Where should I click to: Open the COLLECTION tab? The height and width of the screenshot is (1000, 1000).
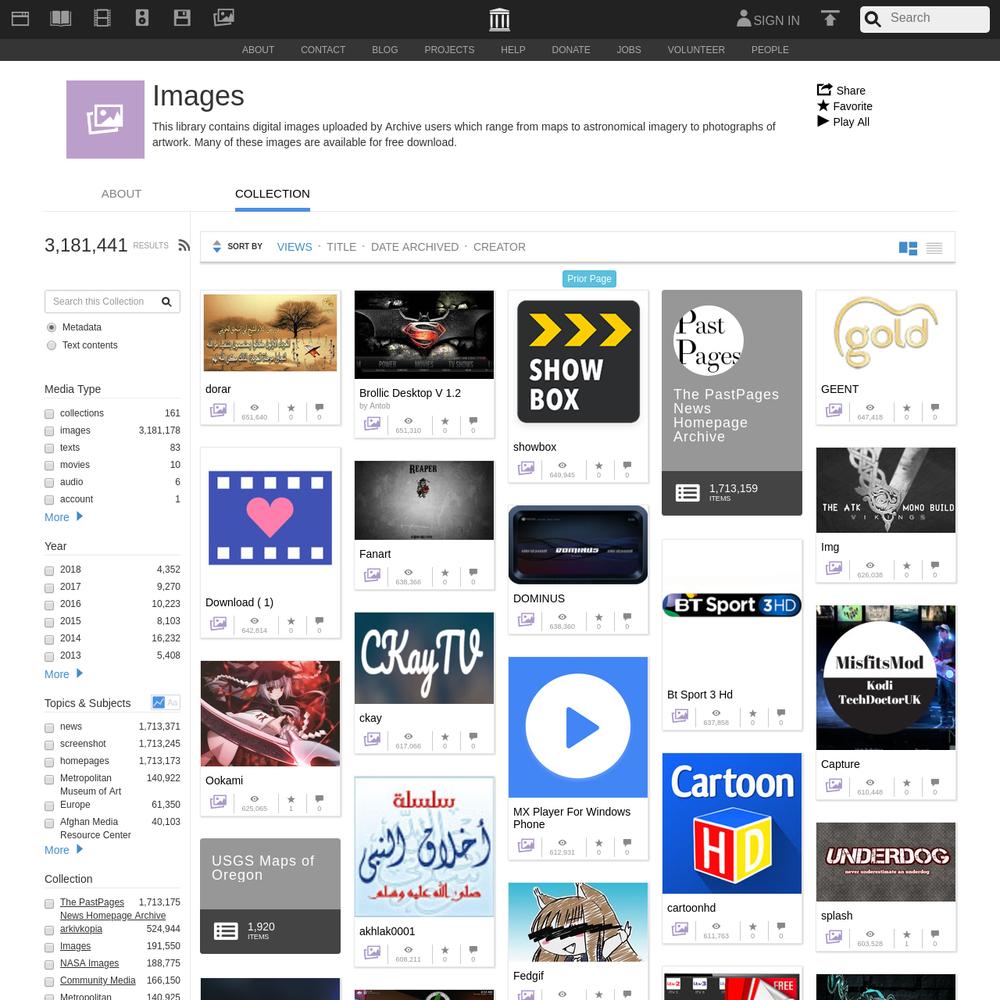click(272, 194)
